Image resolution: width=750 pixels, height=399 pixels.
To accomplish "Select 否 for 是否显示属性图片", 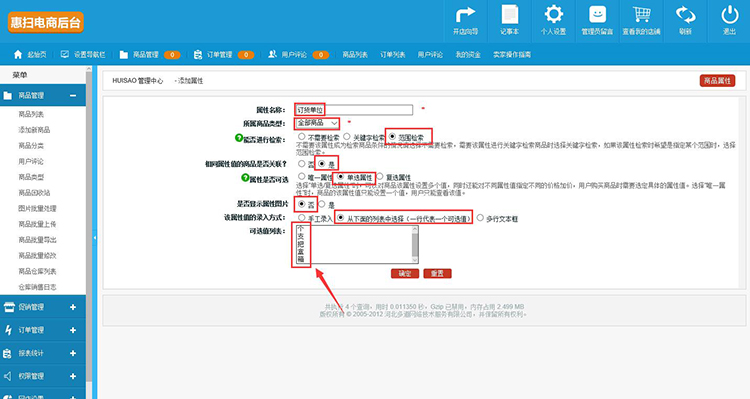I will click(302, 204).
